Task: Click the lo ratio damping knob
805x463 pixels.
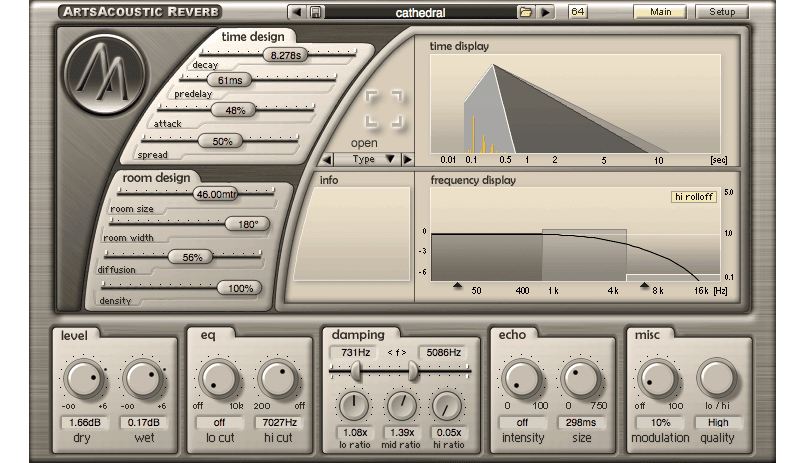Action: tap(354, 406)
